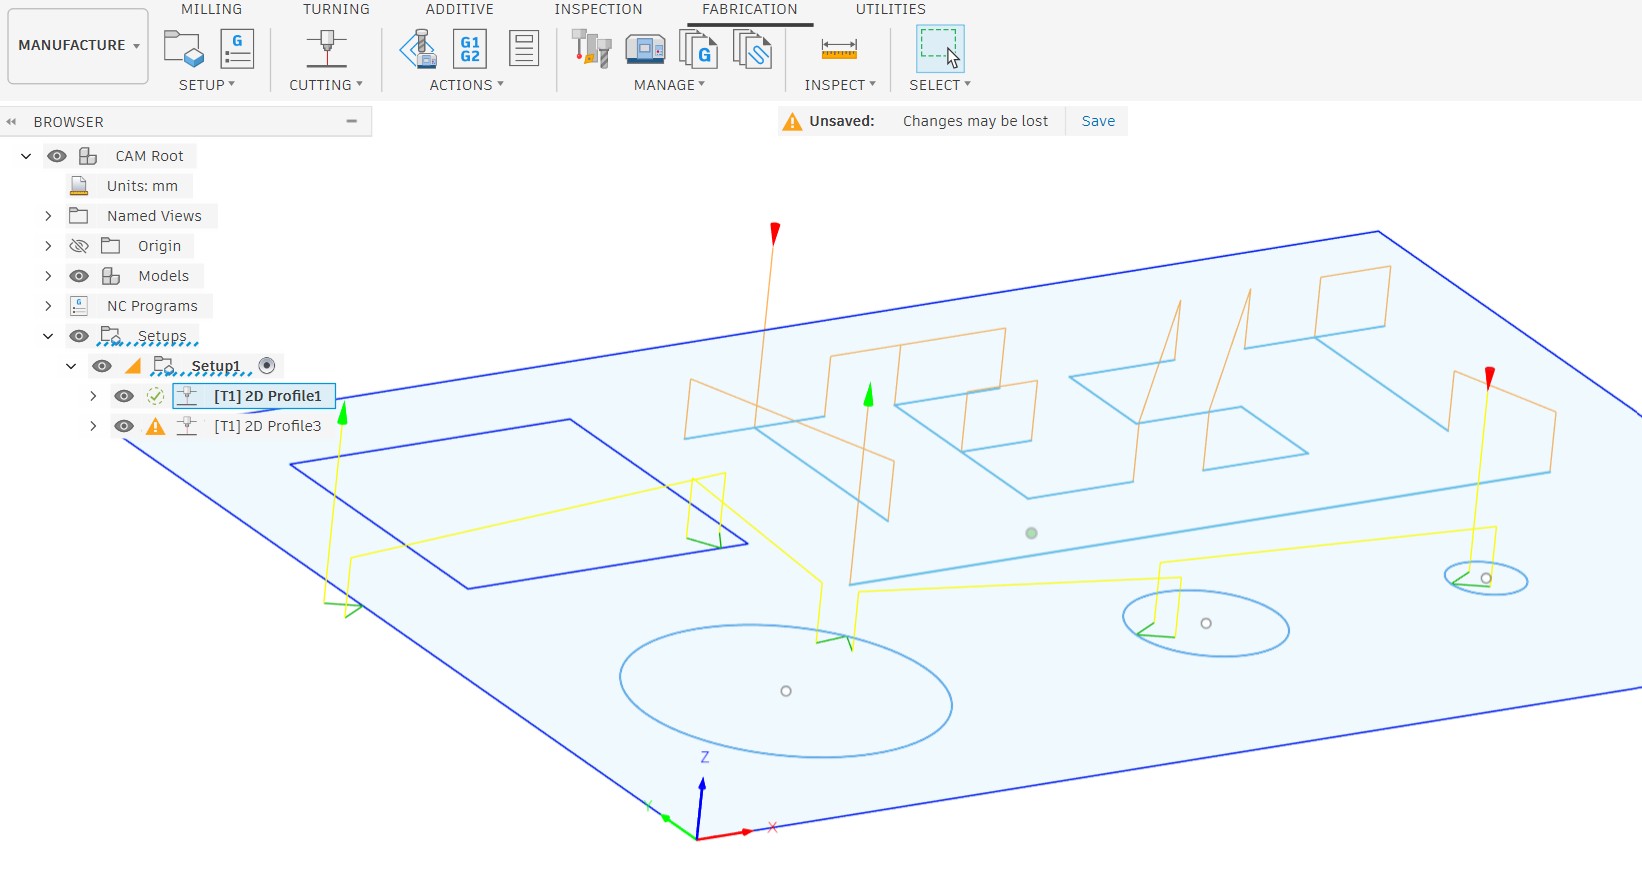
Task: Select the Cutting tool icon
Action: pyautogui.click(x=326, y=48)
